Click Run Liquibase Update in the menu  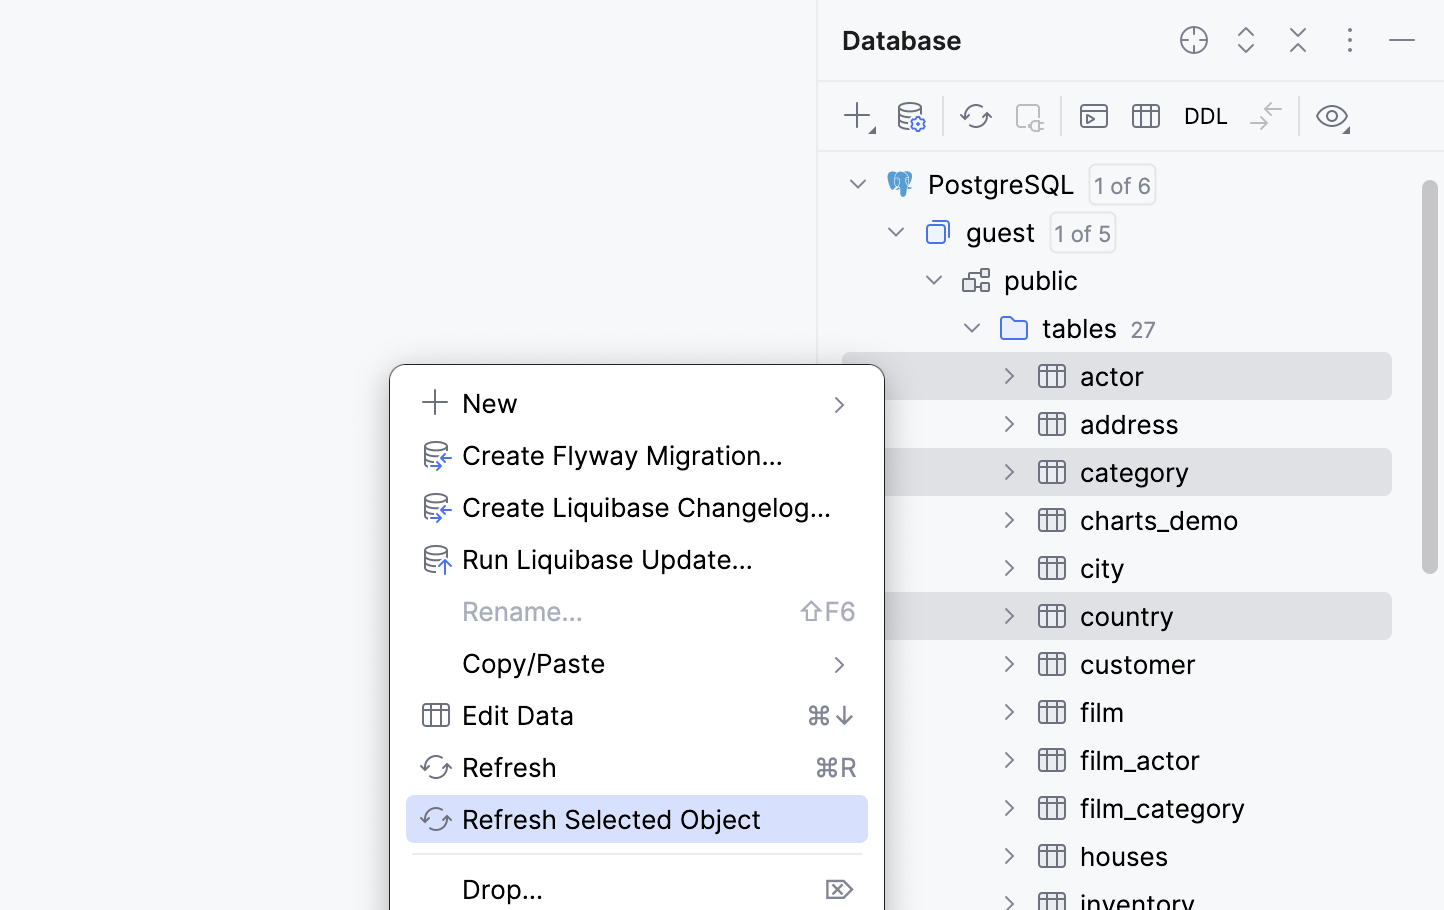coord(607,560)
